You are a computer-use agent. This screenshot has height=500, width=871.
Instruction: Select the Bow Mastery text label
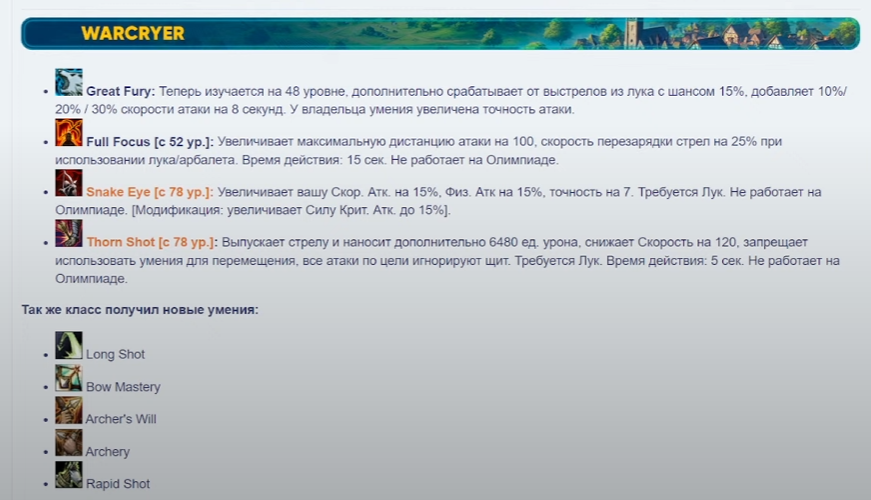123,387
